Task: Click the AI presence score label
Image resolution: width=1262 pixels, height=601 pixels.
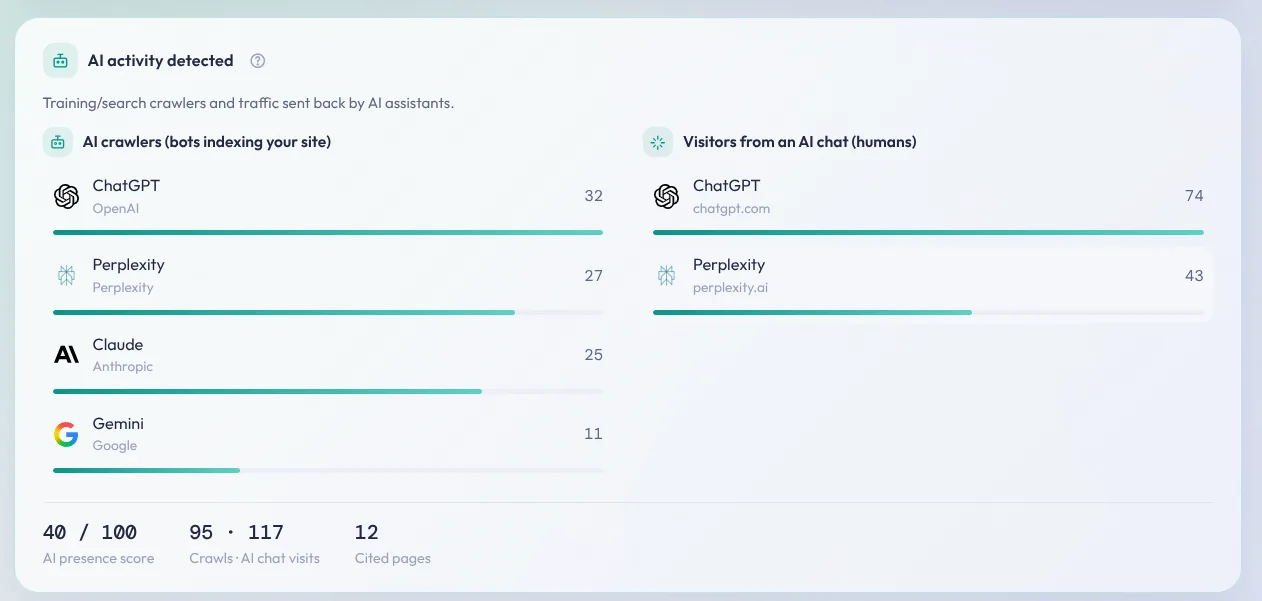Action: tap(99, 558)
